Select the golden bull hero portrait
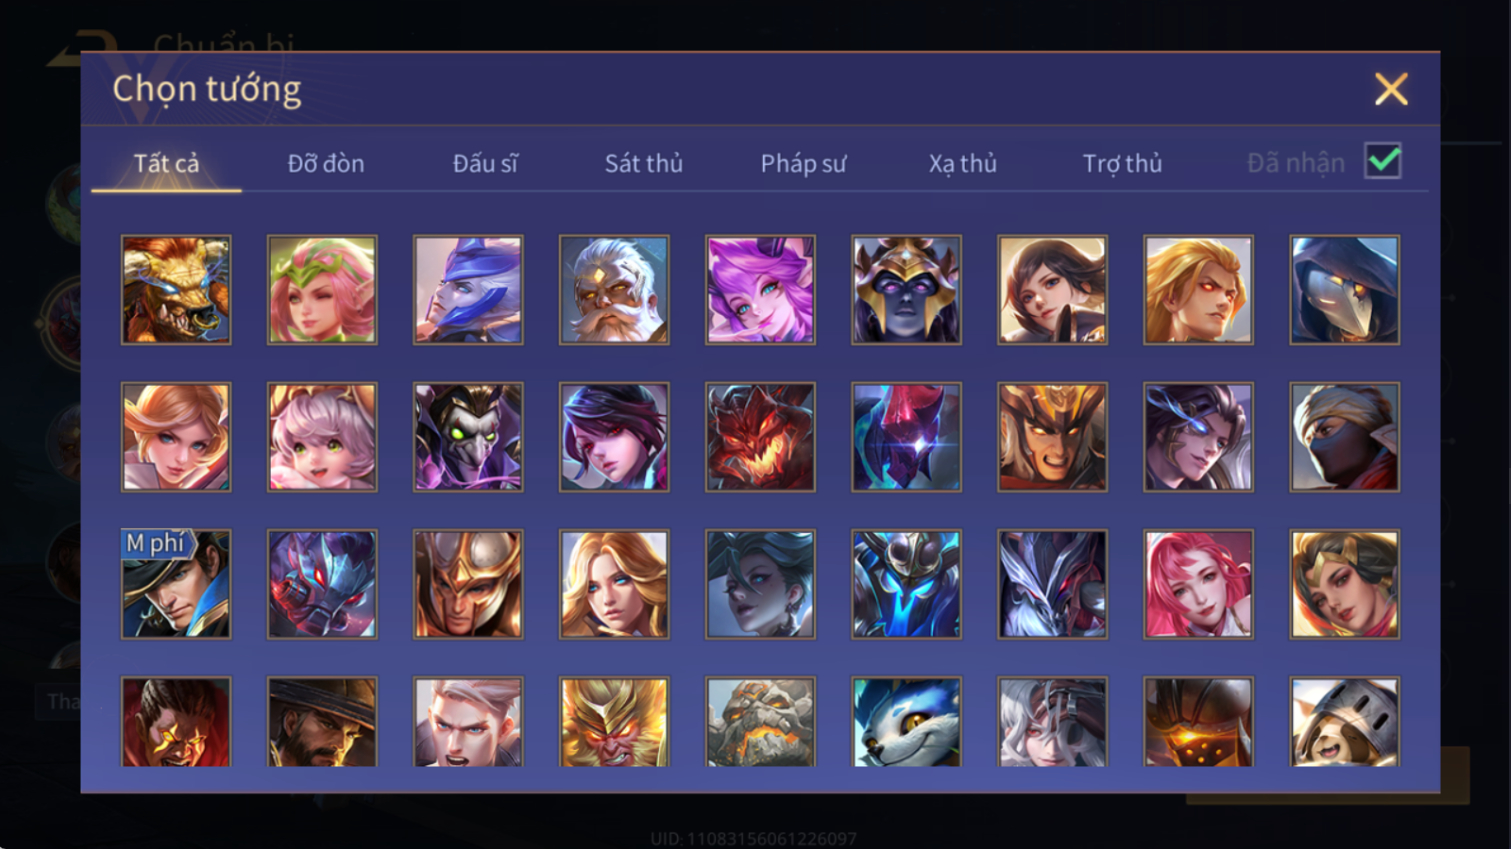 point(176,290)
